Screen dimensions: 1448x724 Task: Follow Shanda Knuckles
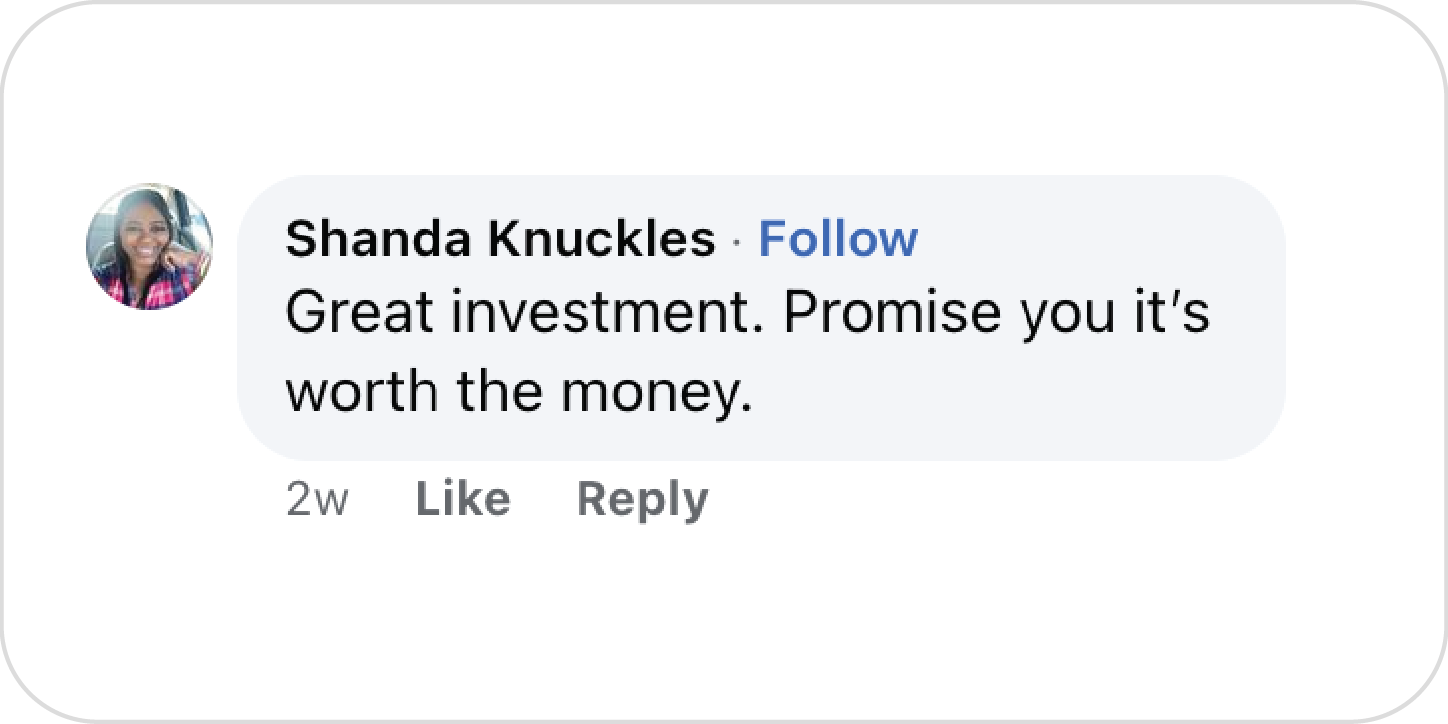(x=837, y=240)
